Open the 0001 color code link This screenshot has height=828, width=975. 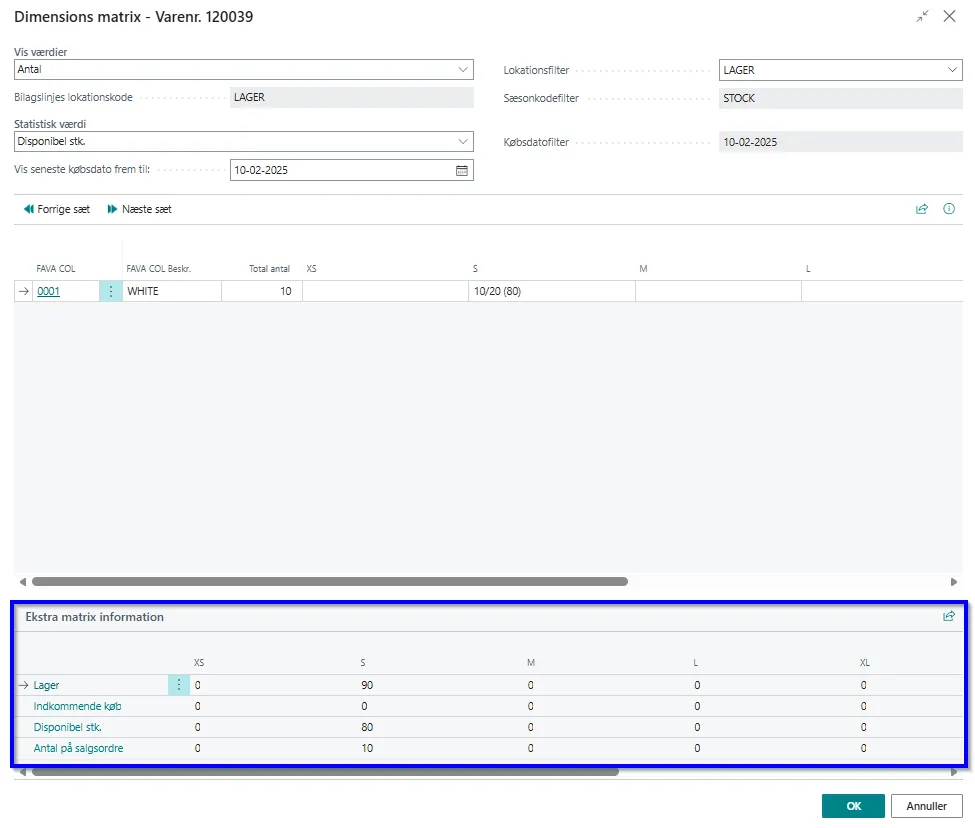[x=48, y=292]
